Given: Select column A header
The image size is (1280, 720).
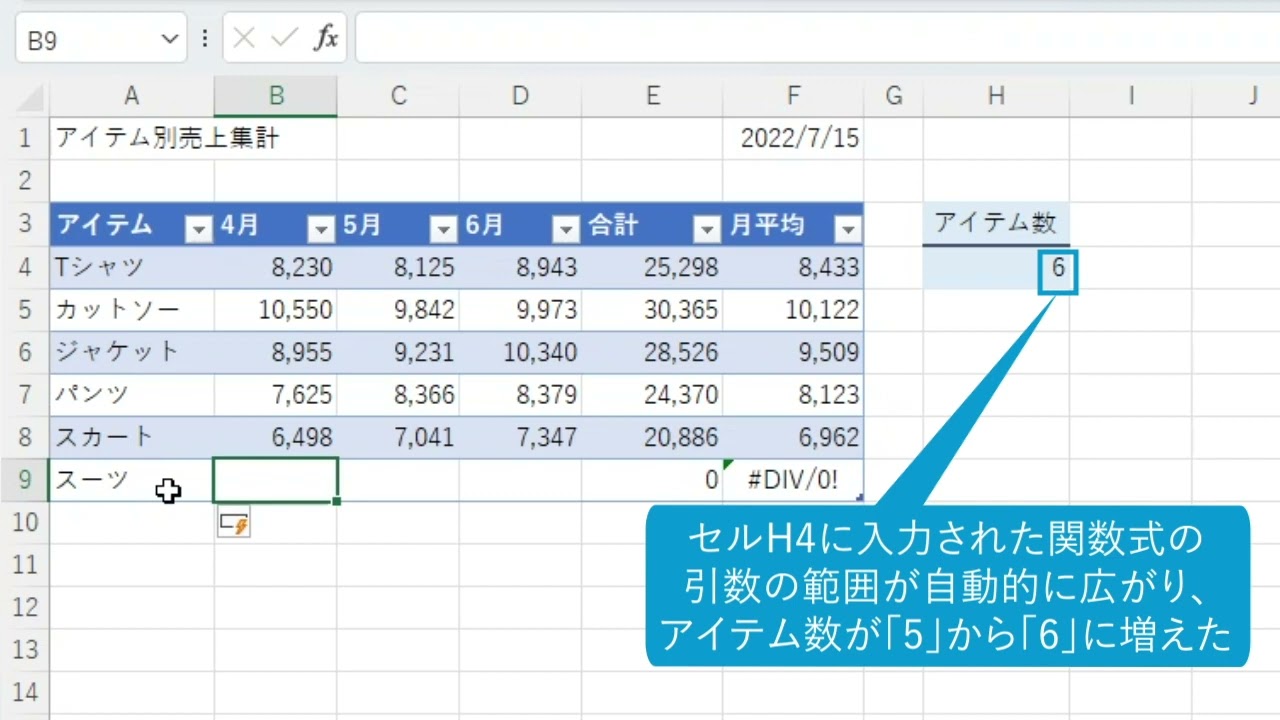Looking at the screenshot, I should click(131, 96).
